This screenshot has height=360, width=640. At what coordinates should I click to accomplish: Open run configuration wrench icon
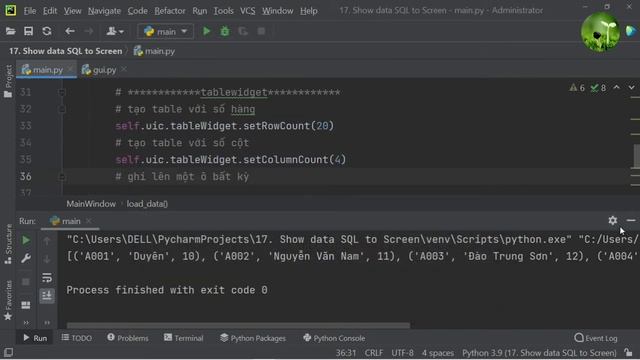26,258
